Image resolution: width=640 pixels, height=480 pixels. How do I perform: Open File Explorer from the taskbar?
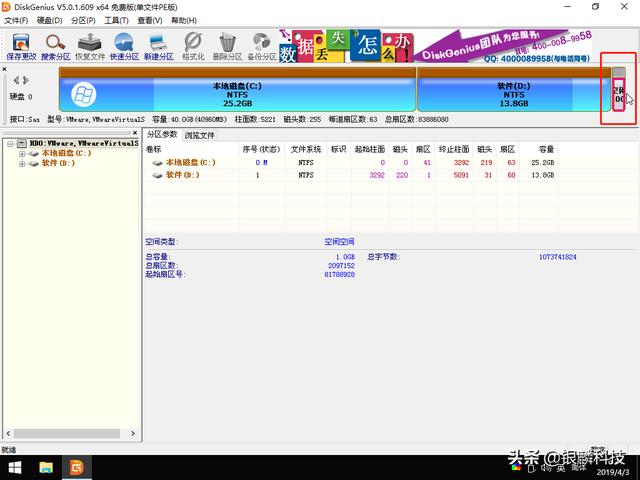(x=46, y=467)
